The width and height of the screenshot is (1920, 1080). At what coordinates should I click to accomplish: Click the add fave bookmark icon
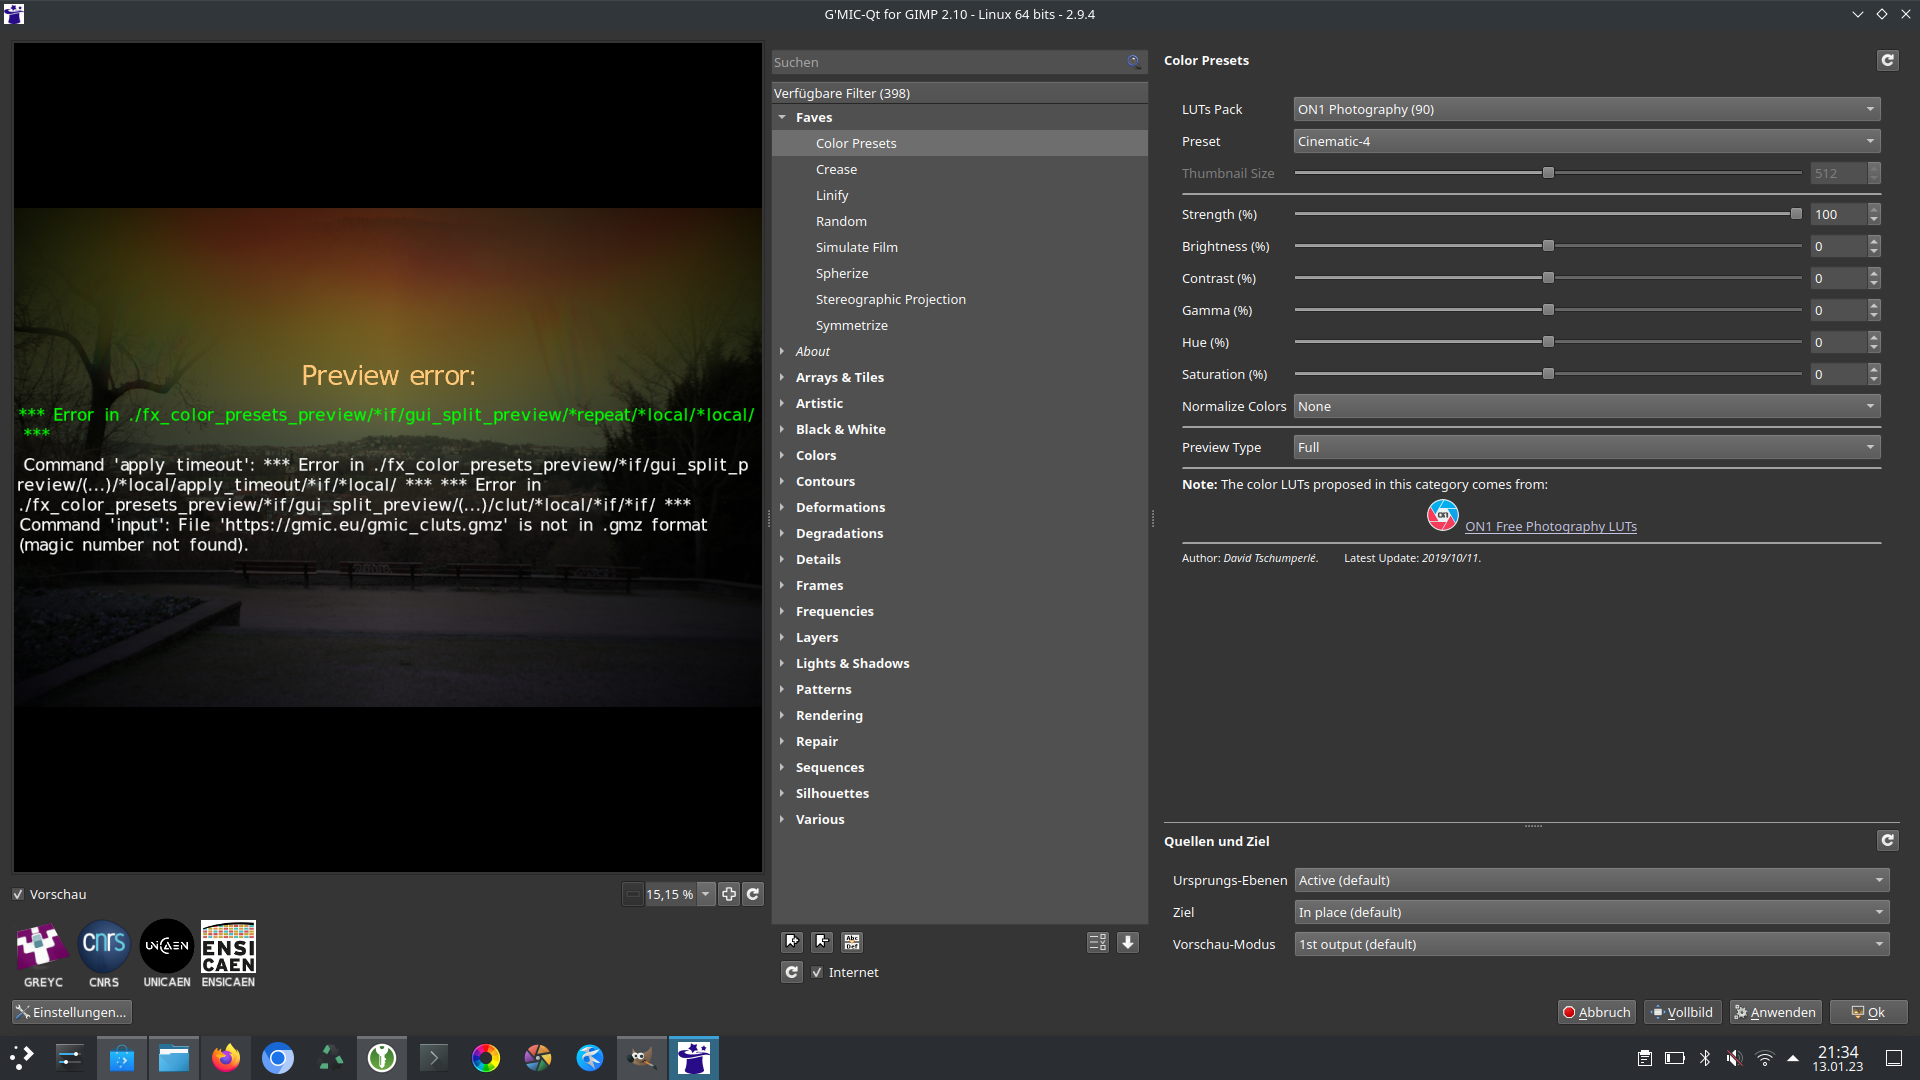[x=792, y=942]
